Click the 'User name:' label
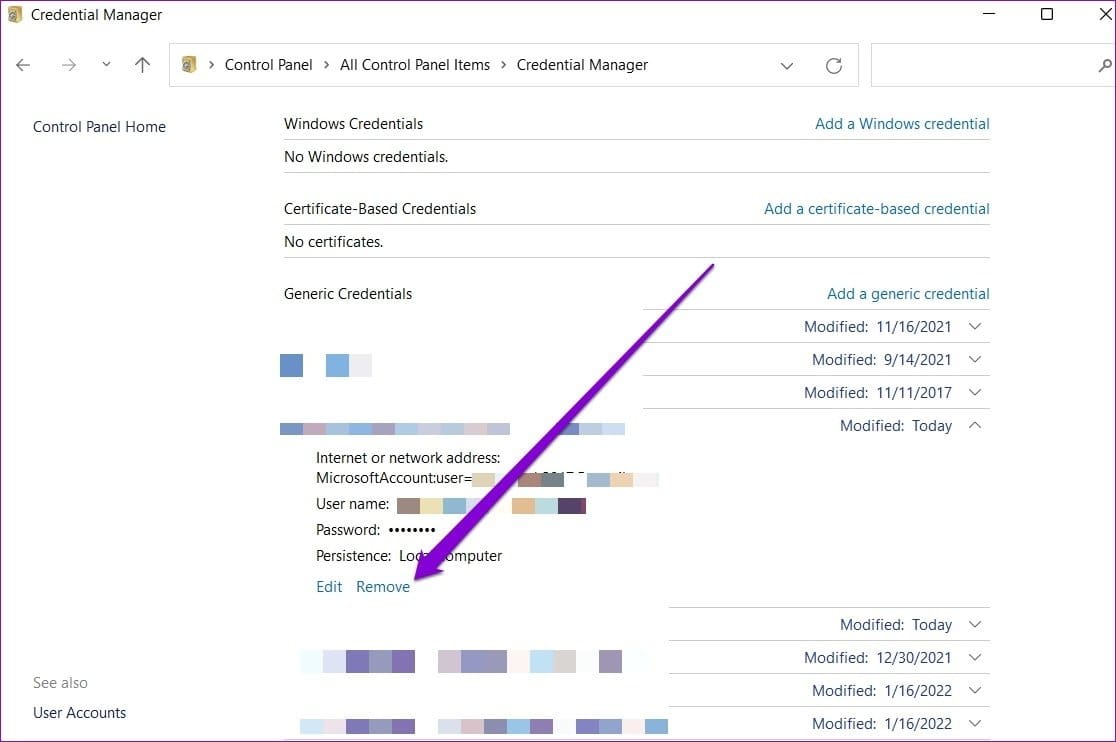This screenshot has height=742, width=1116. click(x=352, y=504)
